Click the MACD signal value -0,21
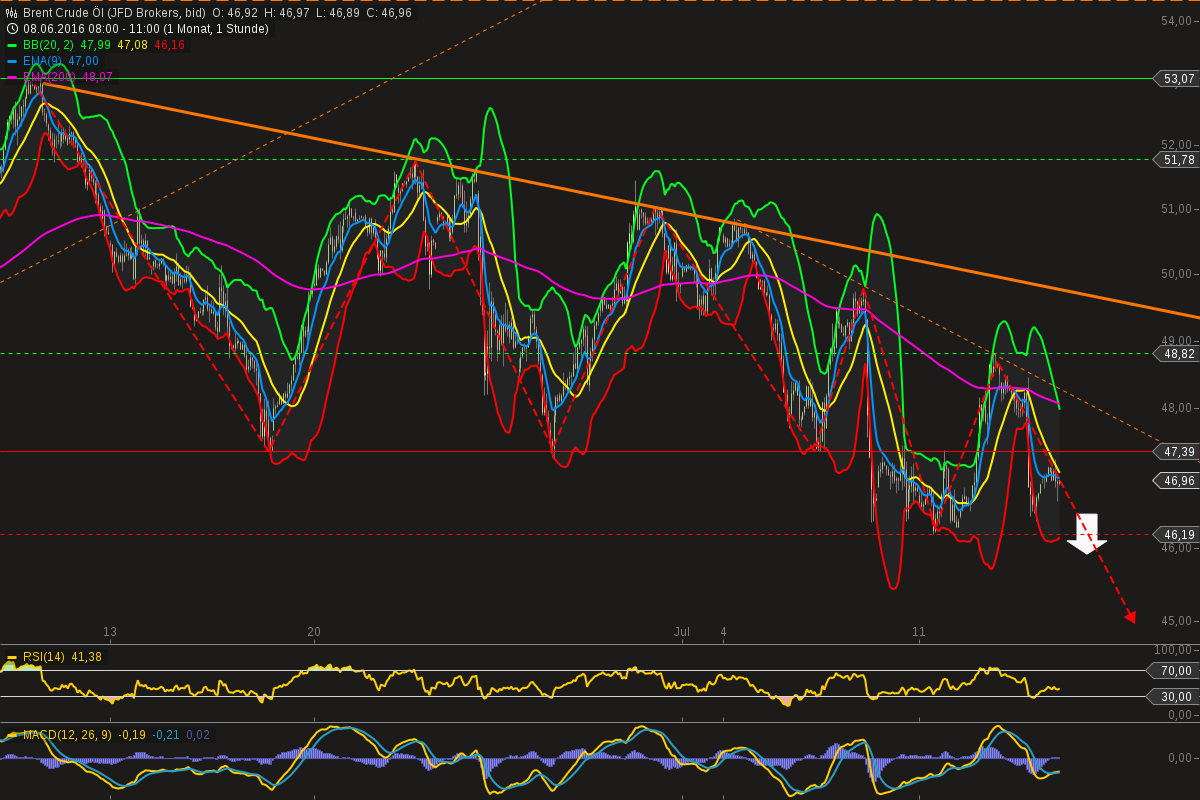The height and width of the screenshot is (800, 1200). [x=167, y=735]
